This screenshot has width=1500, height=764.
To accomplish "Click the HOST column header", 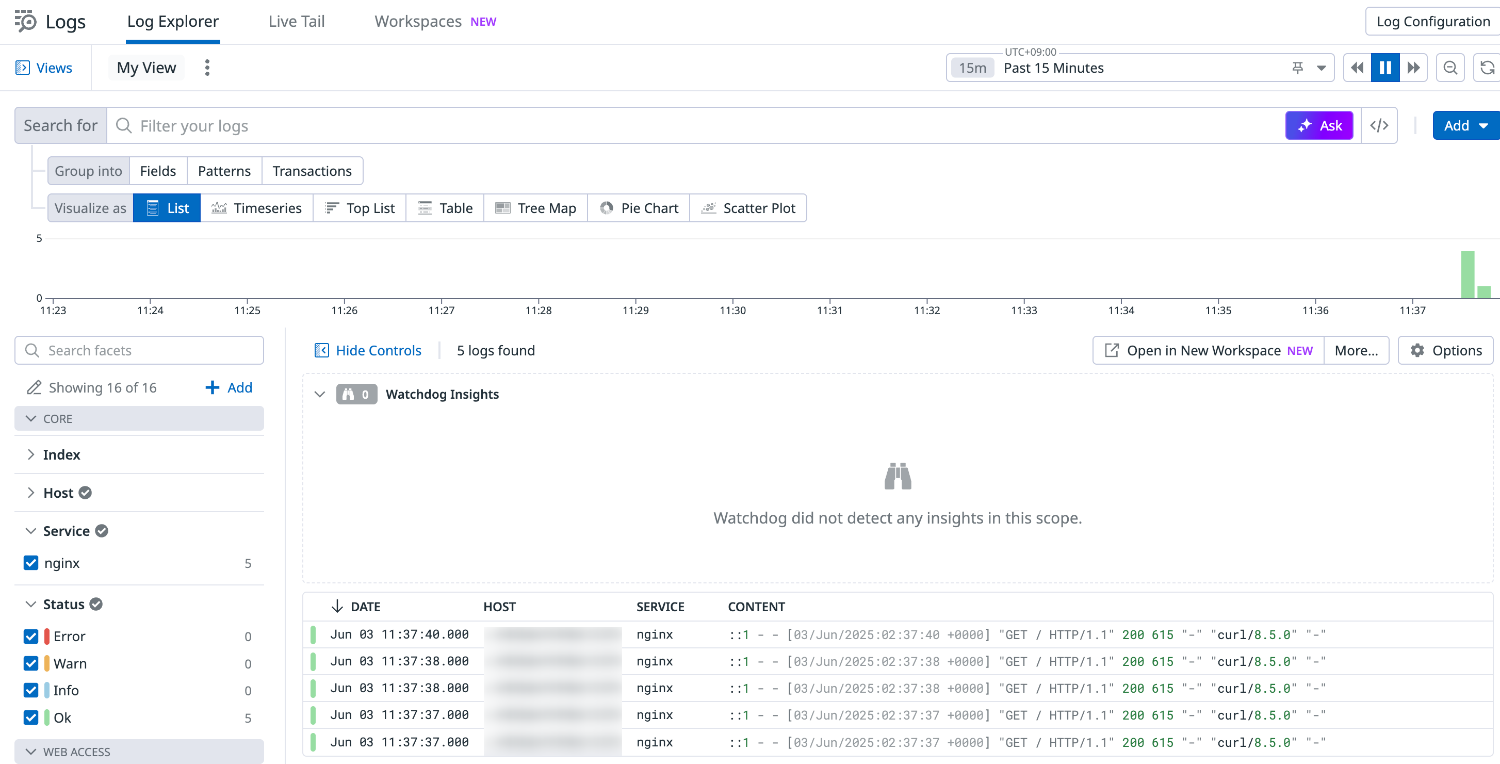I will [x=500, y=607].
